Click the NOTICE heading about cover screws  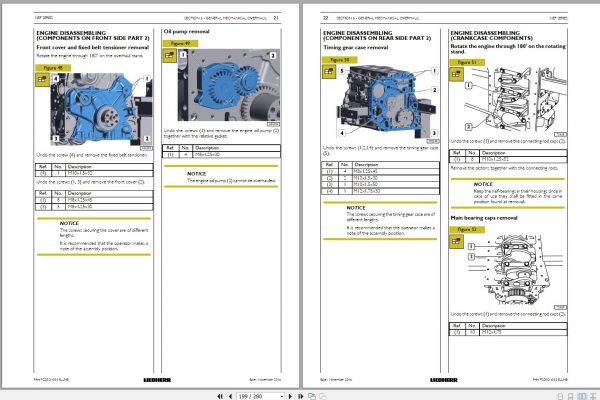(69, 224)
